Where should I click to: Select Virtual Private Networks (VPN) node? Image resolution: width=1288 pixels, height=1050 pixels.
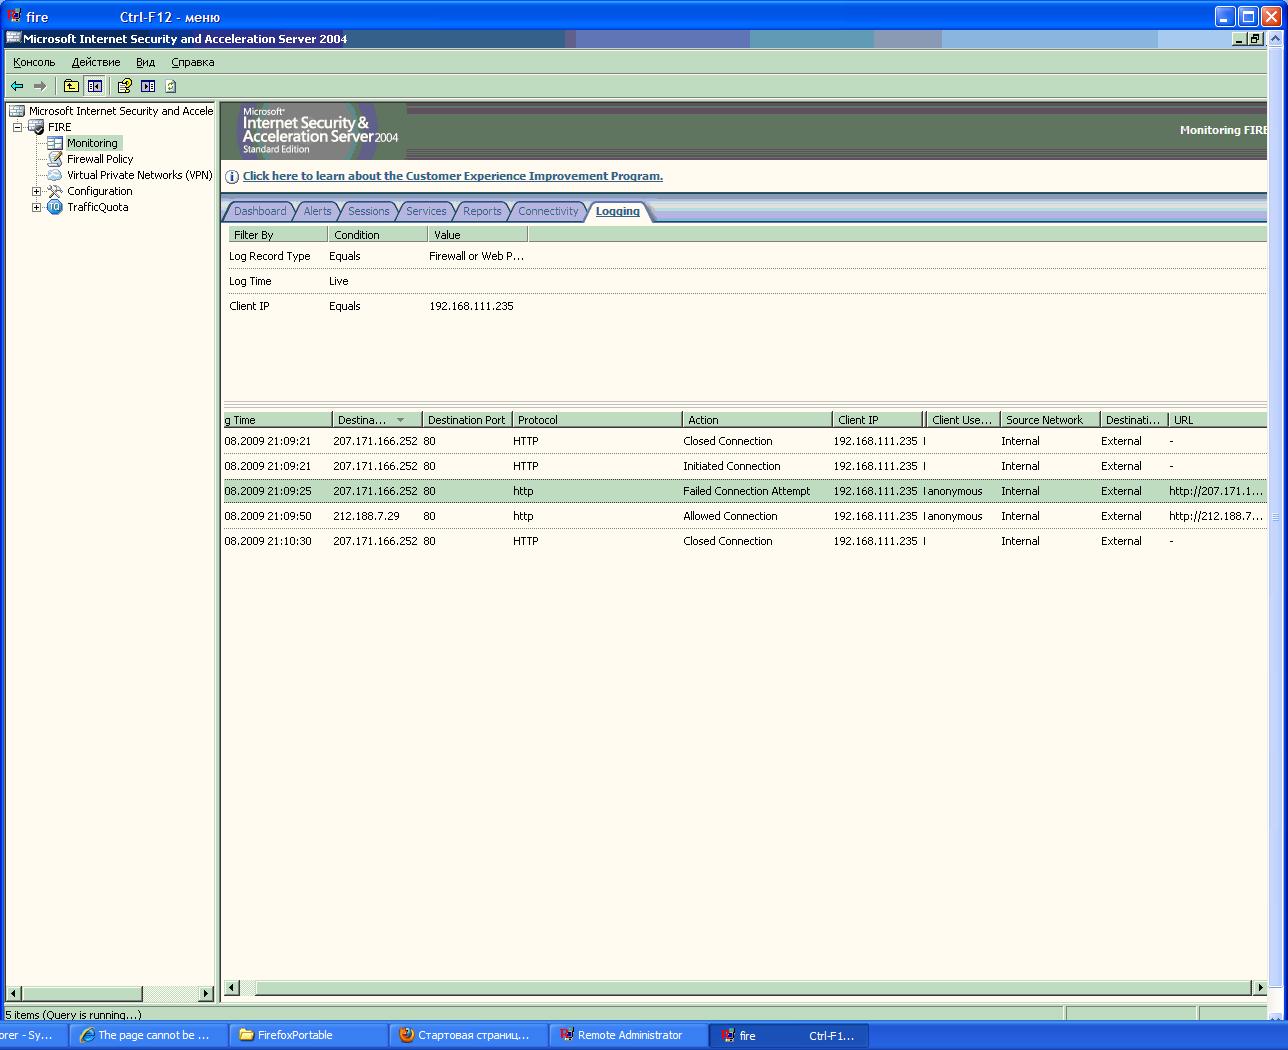pos(140,175)
